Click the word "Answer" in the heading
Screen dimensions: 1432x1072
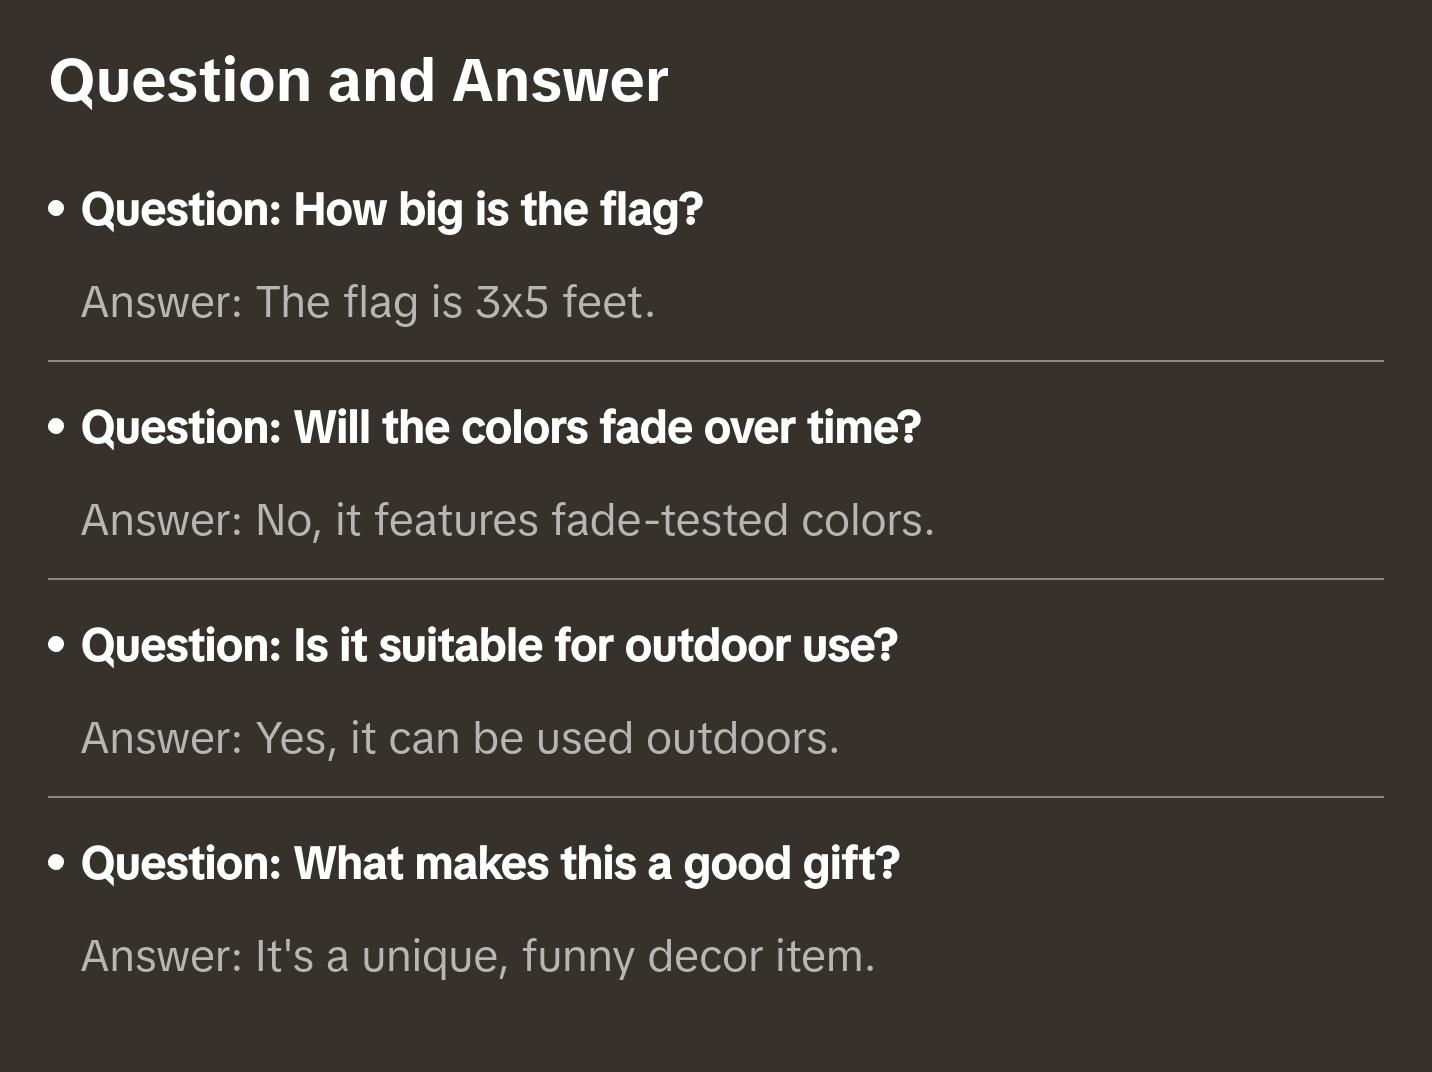pyautogui.click(x=560, y=81)
